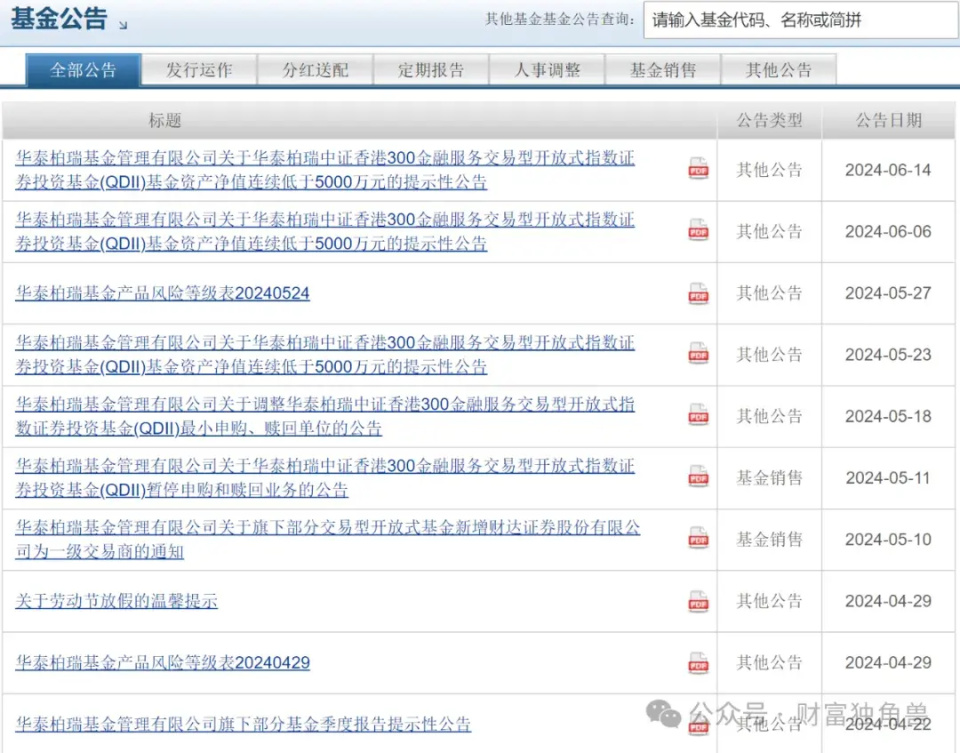The height and width of the screenshot is (753, 960).
Task: Click the 其他基金基金公告查询 label
Action: pyautogui.click(x=560, y=20)
